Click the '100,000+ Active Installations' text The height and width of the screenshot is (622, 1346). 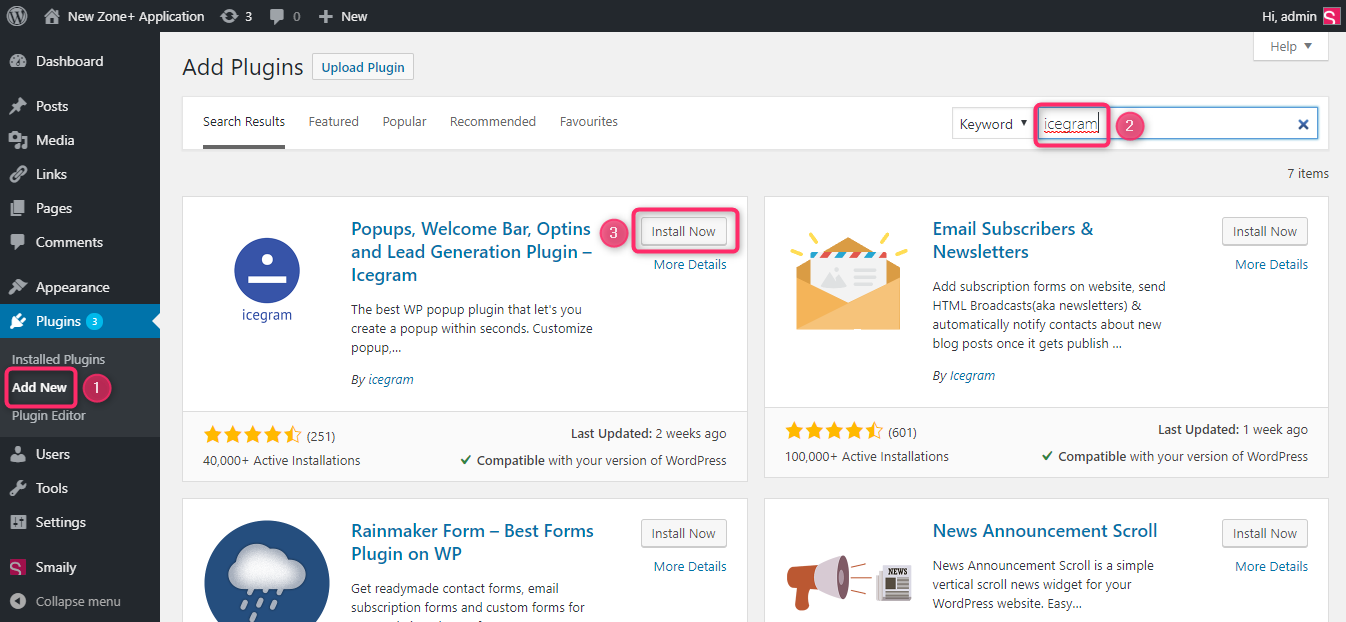pyautogui.click(x=867, y=456)
